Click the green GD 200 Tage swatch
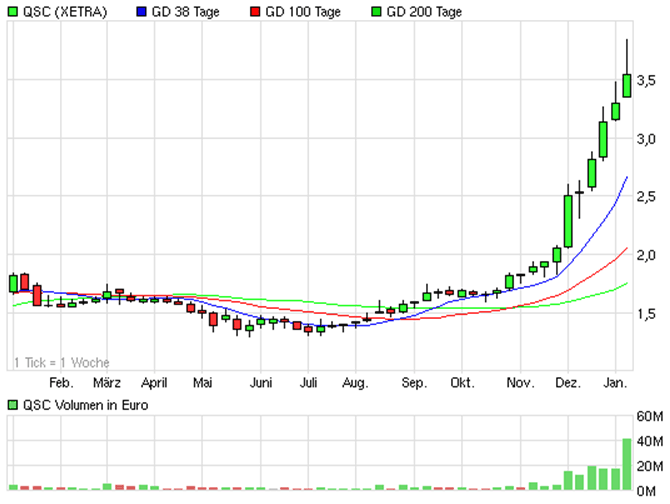The image size is (670, 504). coord(376,12)
